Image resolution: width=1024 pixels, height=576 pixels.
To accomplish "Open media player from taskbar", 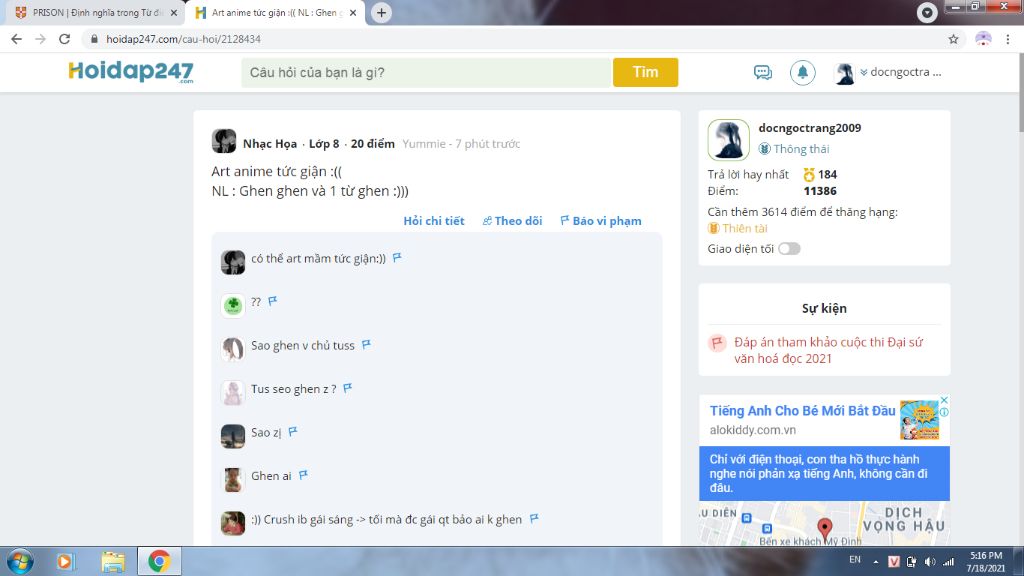I will [65, 562].
